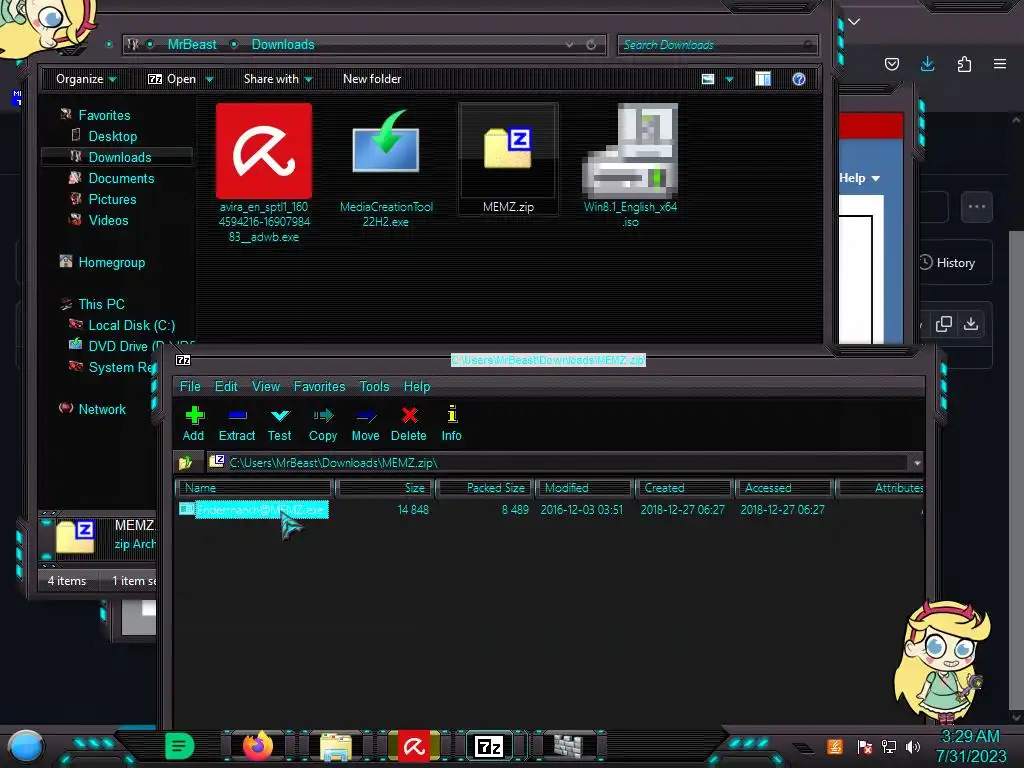Expand the Explorer address history dropdown
The width and height of the screenshot is (1024, 768).
coord(569,44)
